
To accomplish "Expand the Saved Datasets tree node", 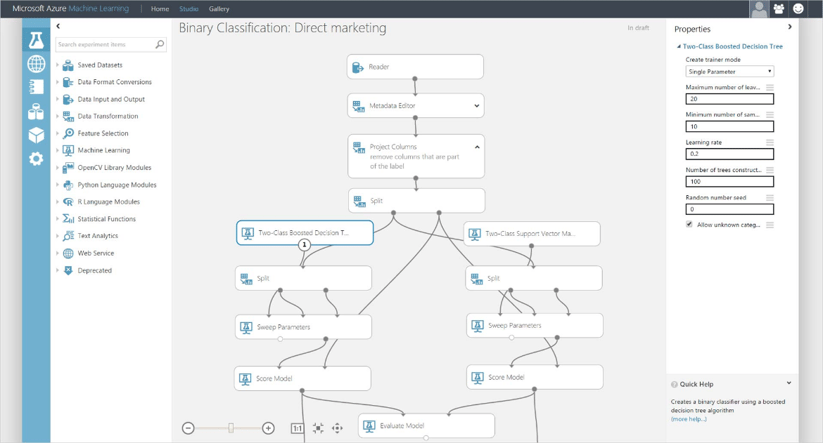I will point(58,65).
